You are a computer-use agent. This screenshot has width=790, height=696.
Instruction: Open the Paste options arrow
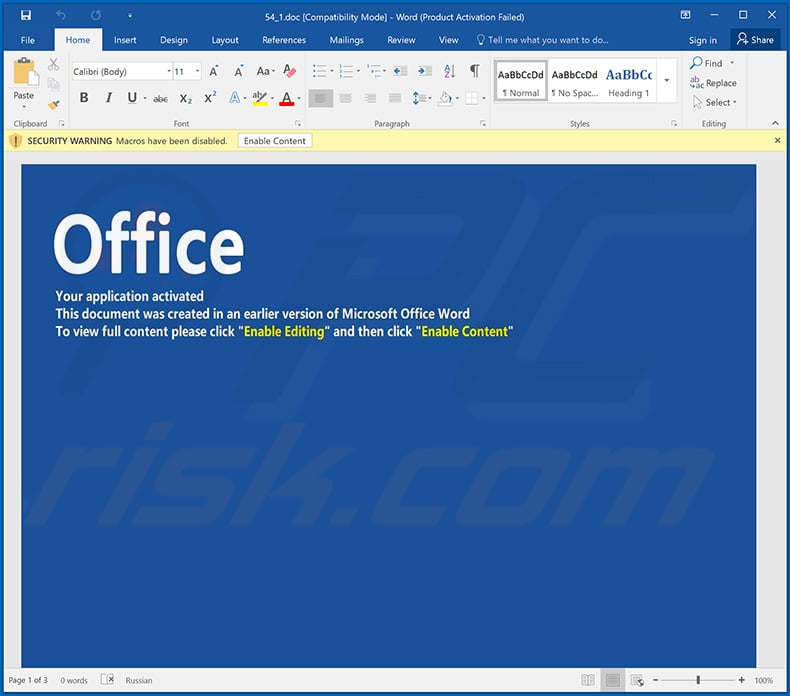click(x=24, y=107)
